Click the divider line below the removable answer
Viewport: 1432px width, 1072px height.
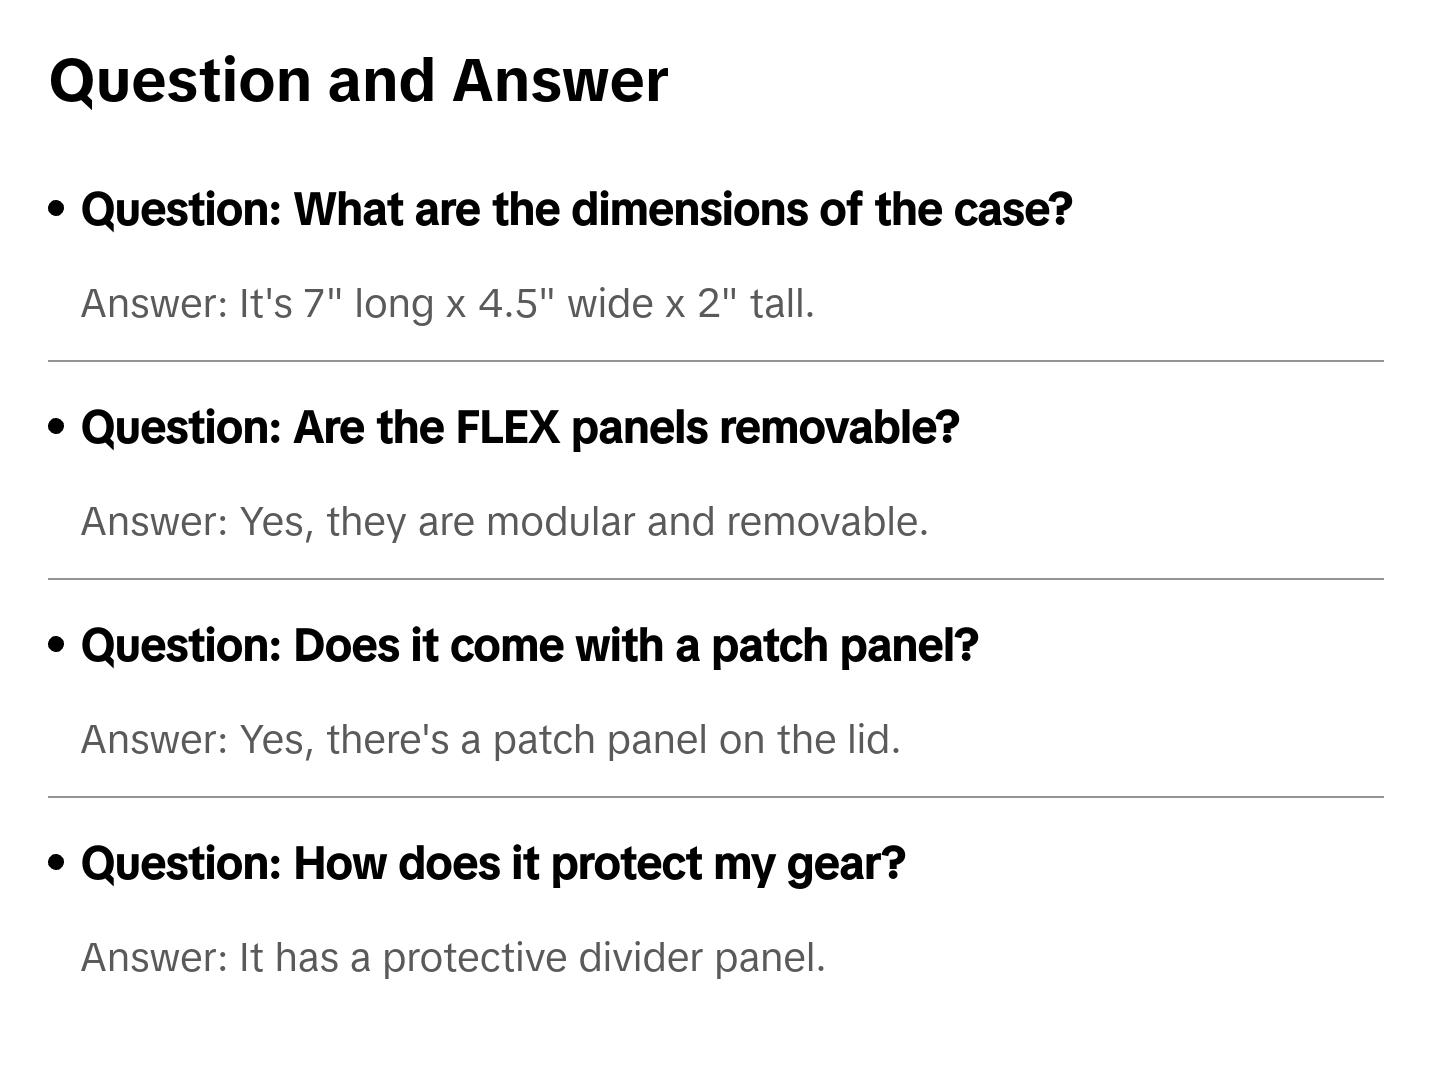(715, 579)
